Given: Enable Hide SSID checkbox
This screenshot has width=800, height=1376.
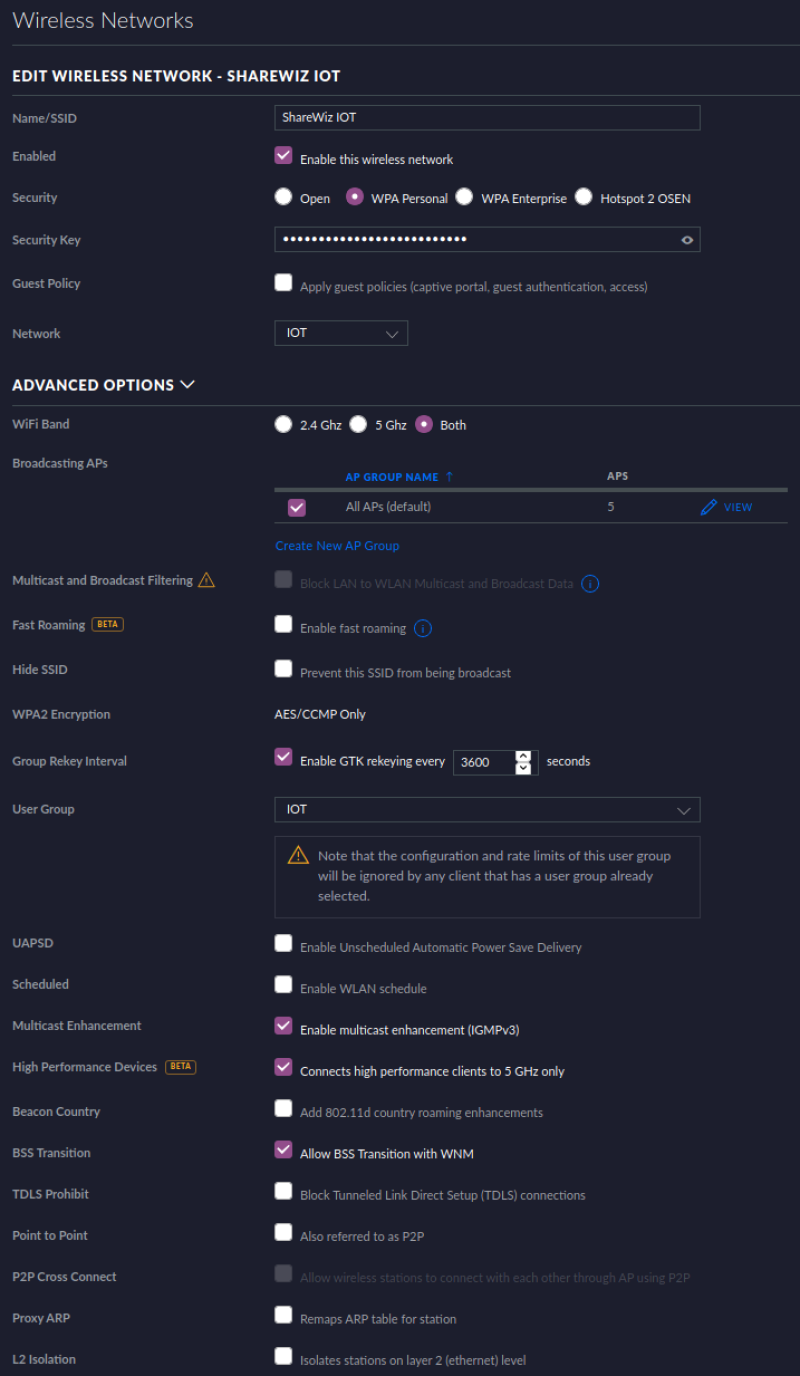Looking at the screenshot, I should 283,669.
